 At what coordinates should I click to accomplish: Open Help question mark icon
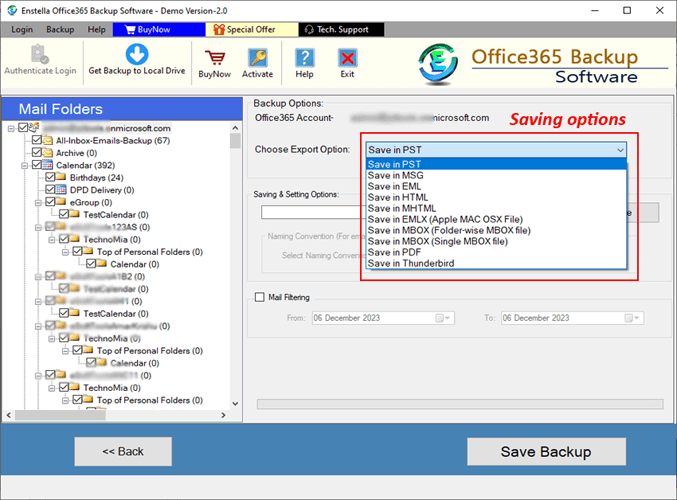pos(304,58)
